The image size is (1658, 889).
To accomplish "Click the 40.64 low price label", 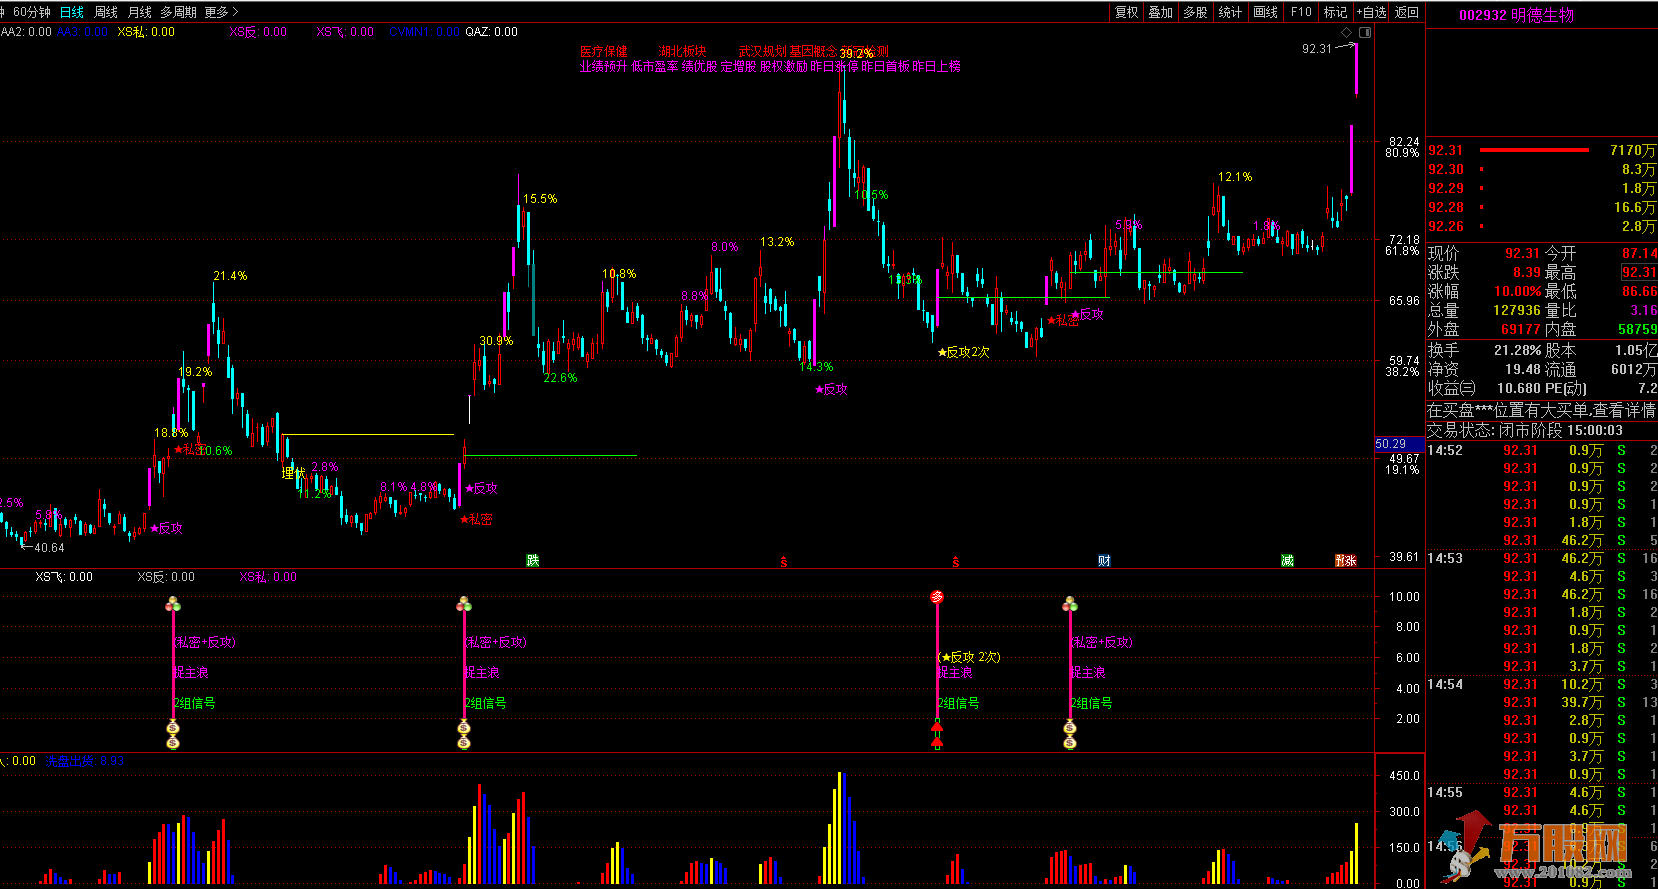I will click(49, 548).
